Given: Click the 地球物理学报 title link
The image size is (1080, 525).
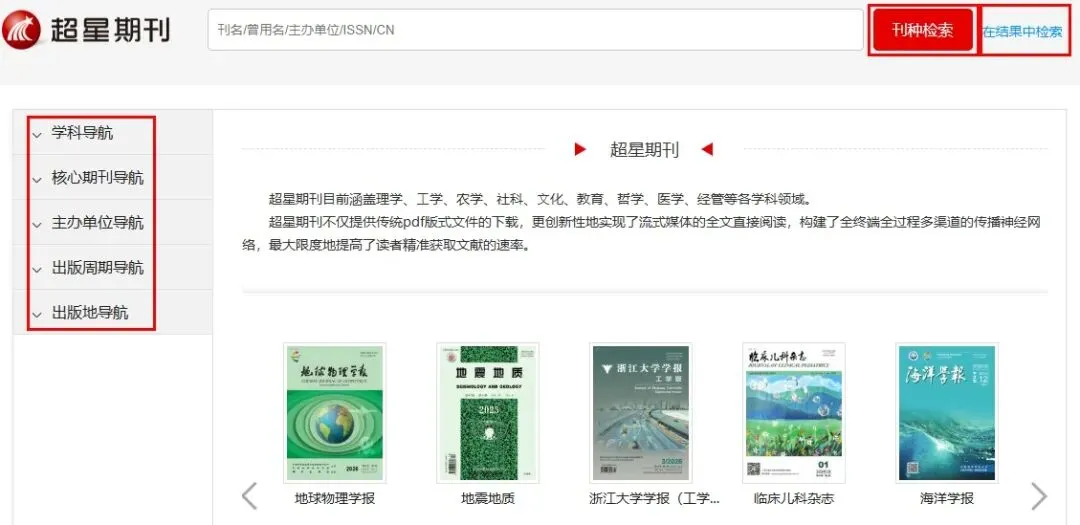Looking at the screenshot, I should (335, 498).
